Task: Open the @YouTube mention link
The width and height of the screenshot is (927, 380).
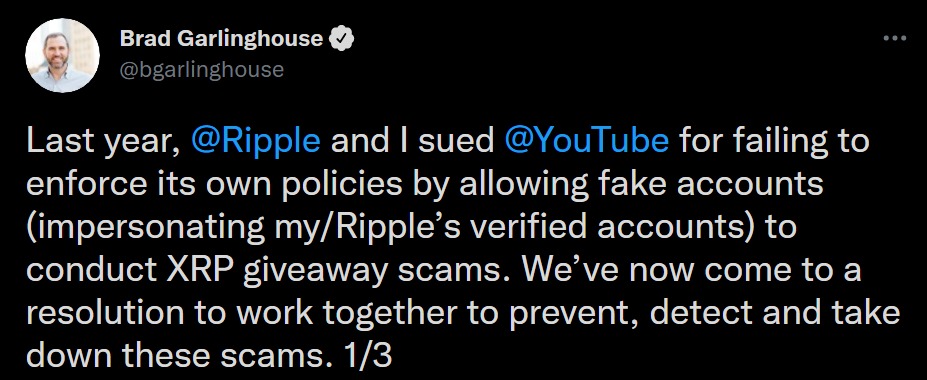Action: [587, 142]
